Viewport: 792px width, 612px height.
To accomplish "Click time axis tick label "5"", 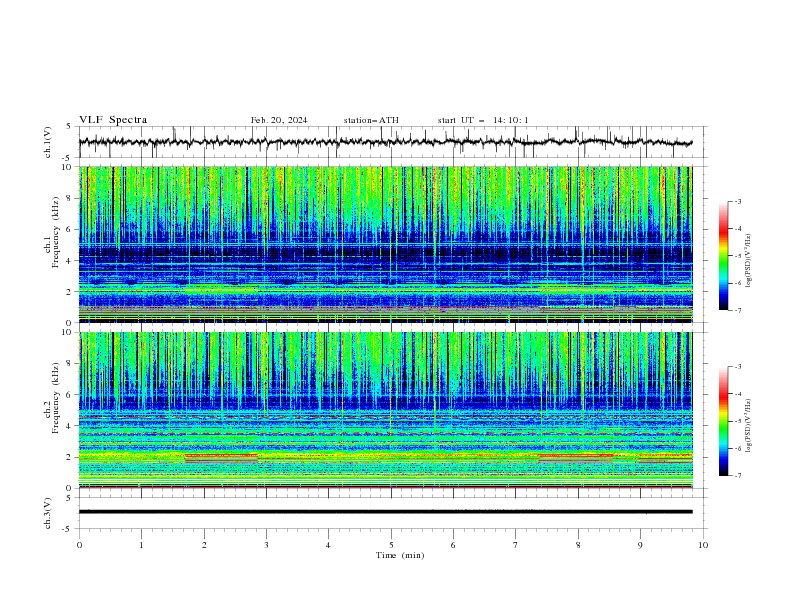I will coord(391,545).
